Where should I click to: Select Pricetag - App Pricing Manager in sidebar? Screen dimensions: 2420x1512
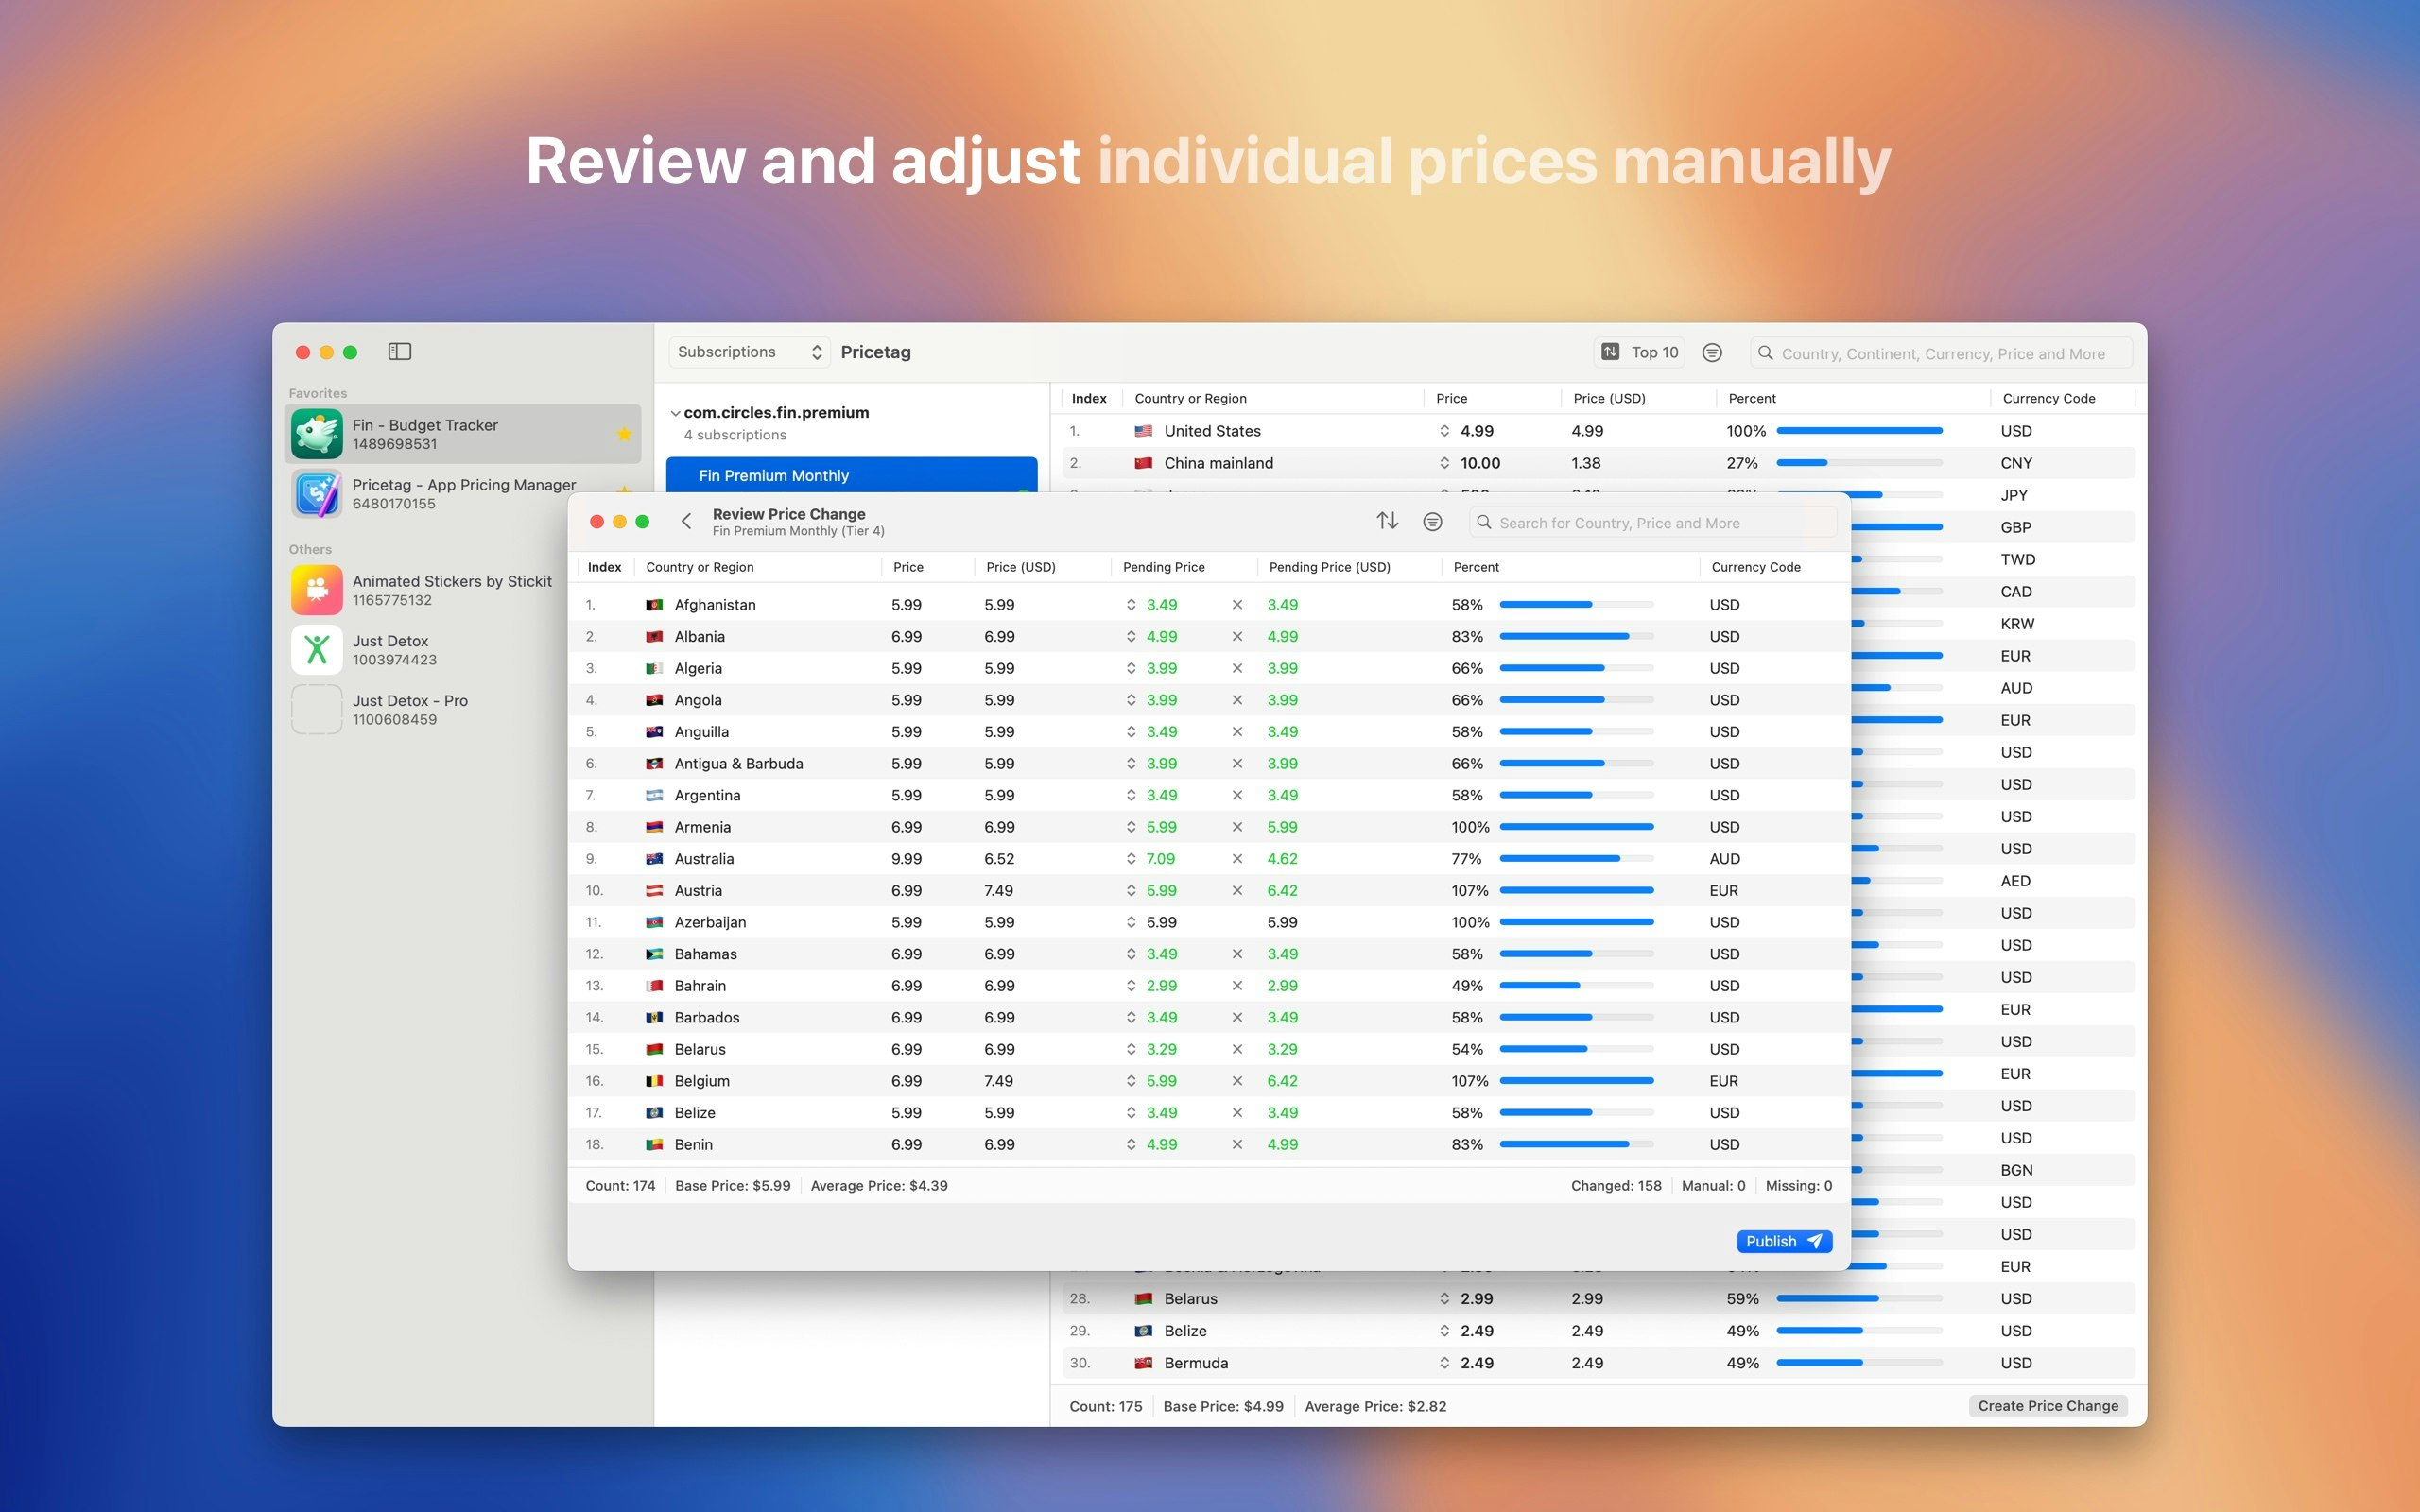463,494
